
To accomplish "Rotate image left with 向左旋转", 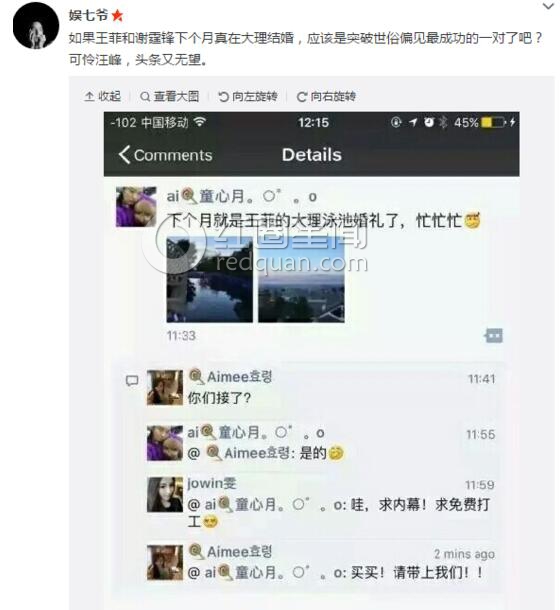I will 248,96.
